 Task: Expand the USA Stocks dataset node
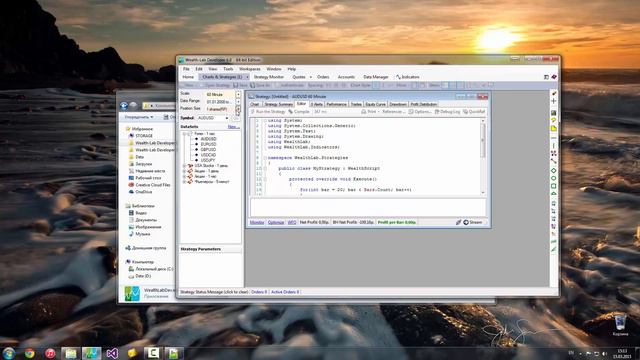click(x=184, y=166)
